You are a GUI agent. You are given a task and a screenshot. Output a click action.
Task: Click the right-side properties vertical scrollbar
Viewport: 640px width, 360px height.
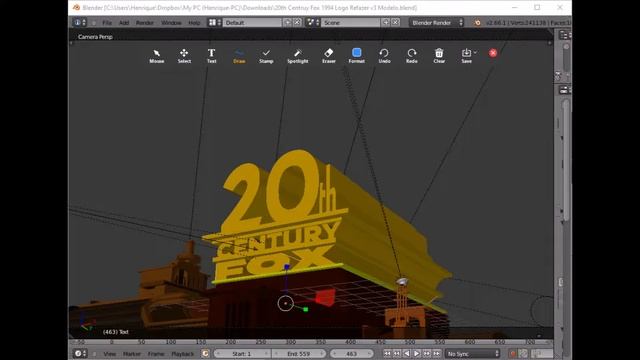pyautogui.click(x=565, y=161)
